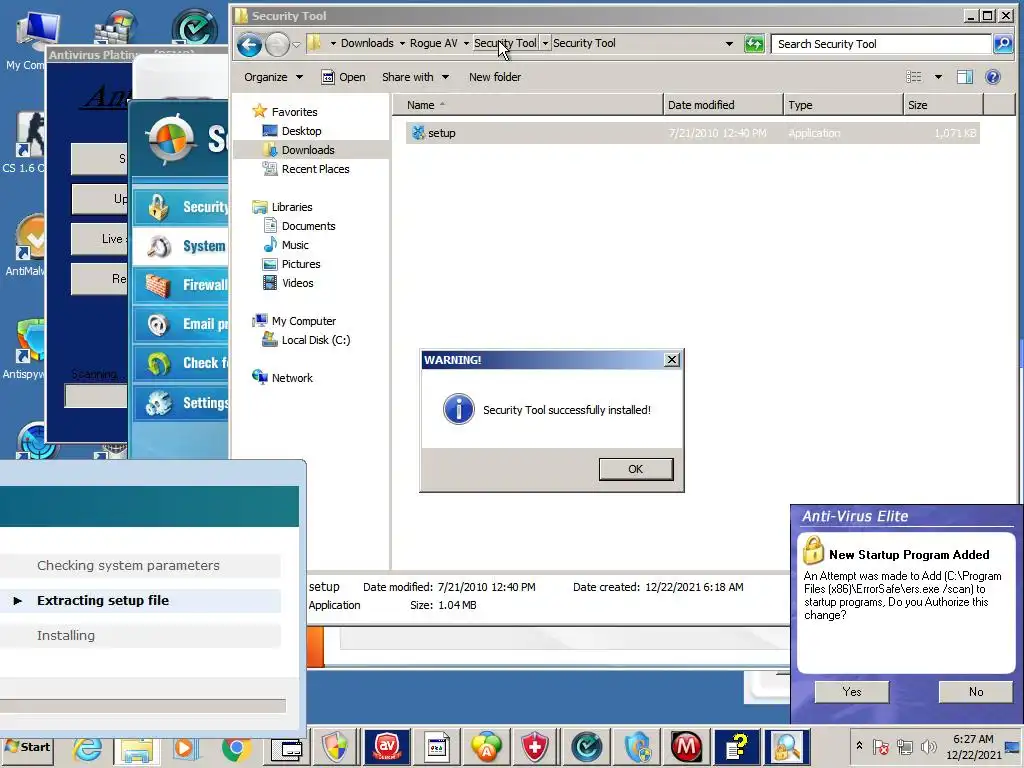Click the Downloads breadcrumb in address bar

pyautogui.click(x=367, y=43)
